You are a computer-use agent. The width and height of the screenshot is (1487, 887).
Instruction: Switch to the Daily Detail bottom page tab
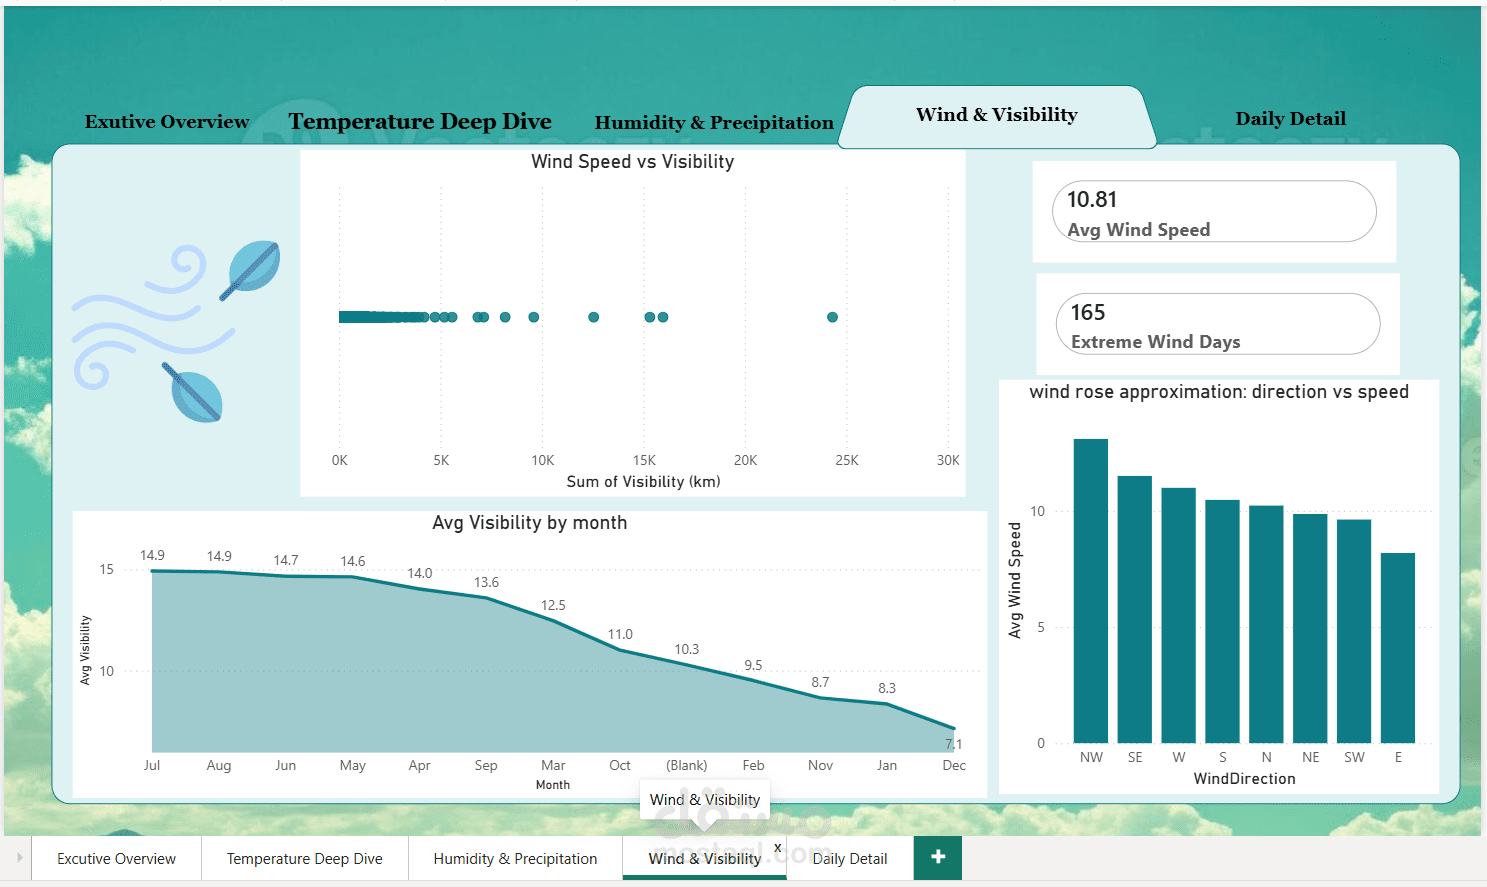coord(850,858)
